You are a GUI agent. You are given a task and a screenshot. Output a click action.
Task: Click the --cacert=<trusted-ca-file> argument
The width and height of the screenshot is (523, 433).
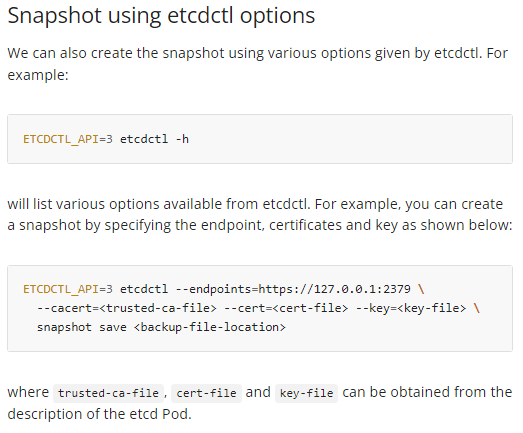tap(127, 308)
